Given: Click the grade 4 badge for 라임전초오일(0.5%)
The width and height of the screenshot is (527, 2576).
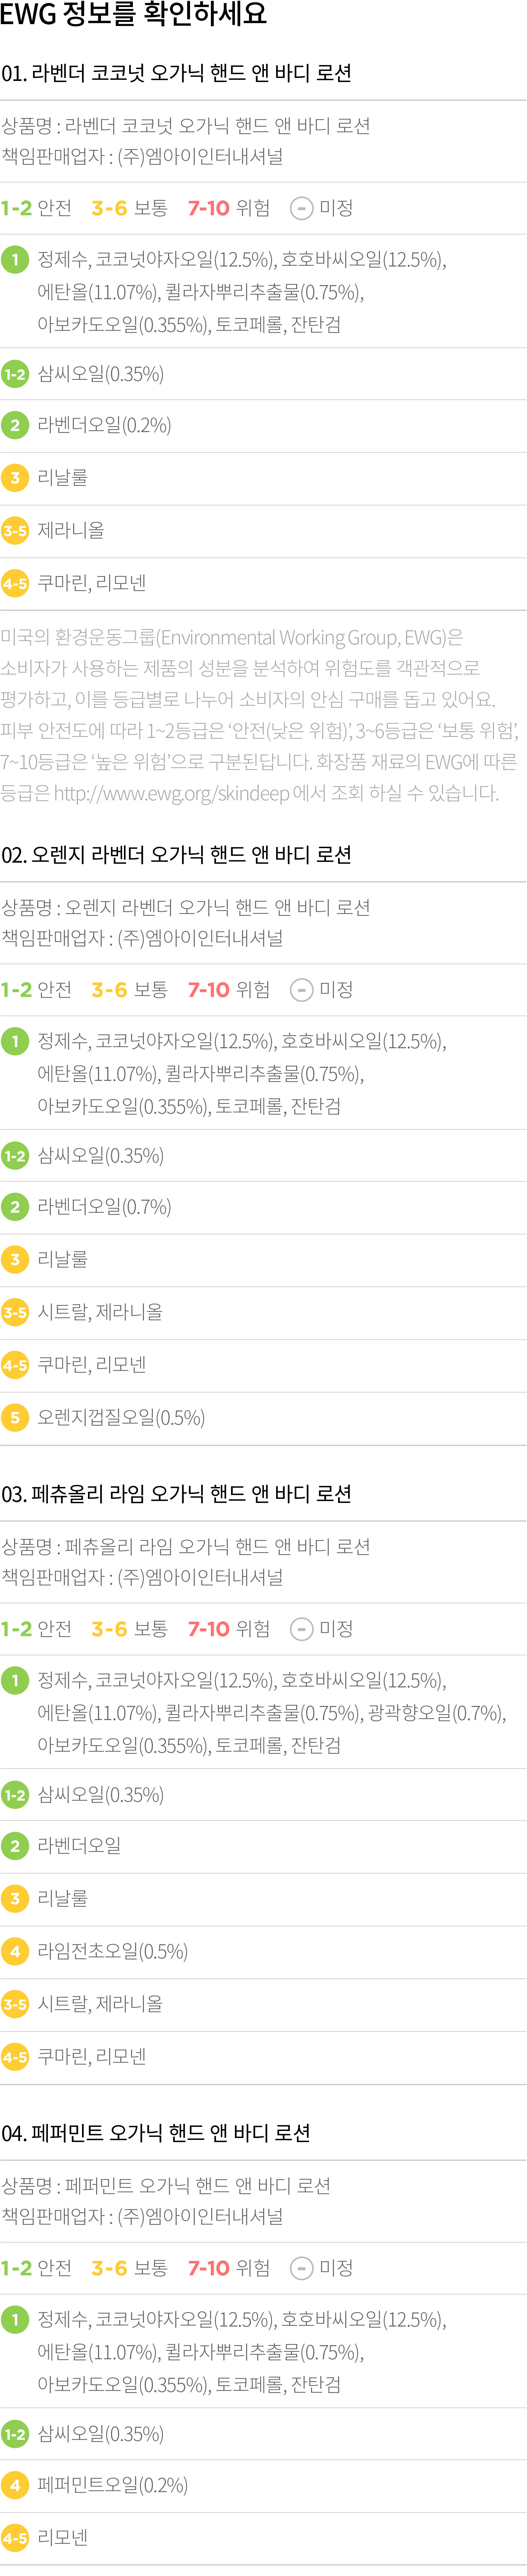Looking at the screenshot, I should pyautogui.click(x=15, y=1951).
